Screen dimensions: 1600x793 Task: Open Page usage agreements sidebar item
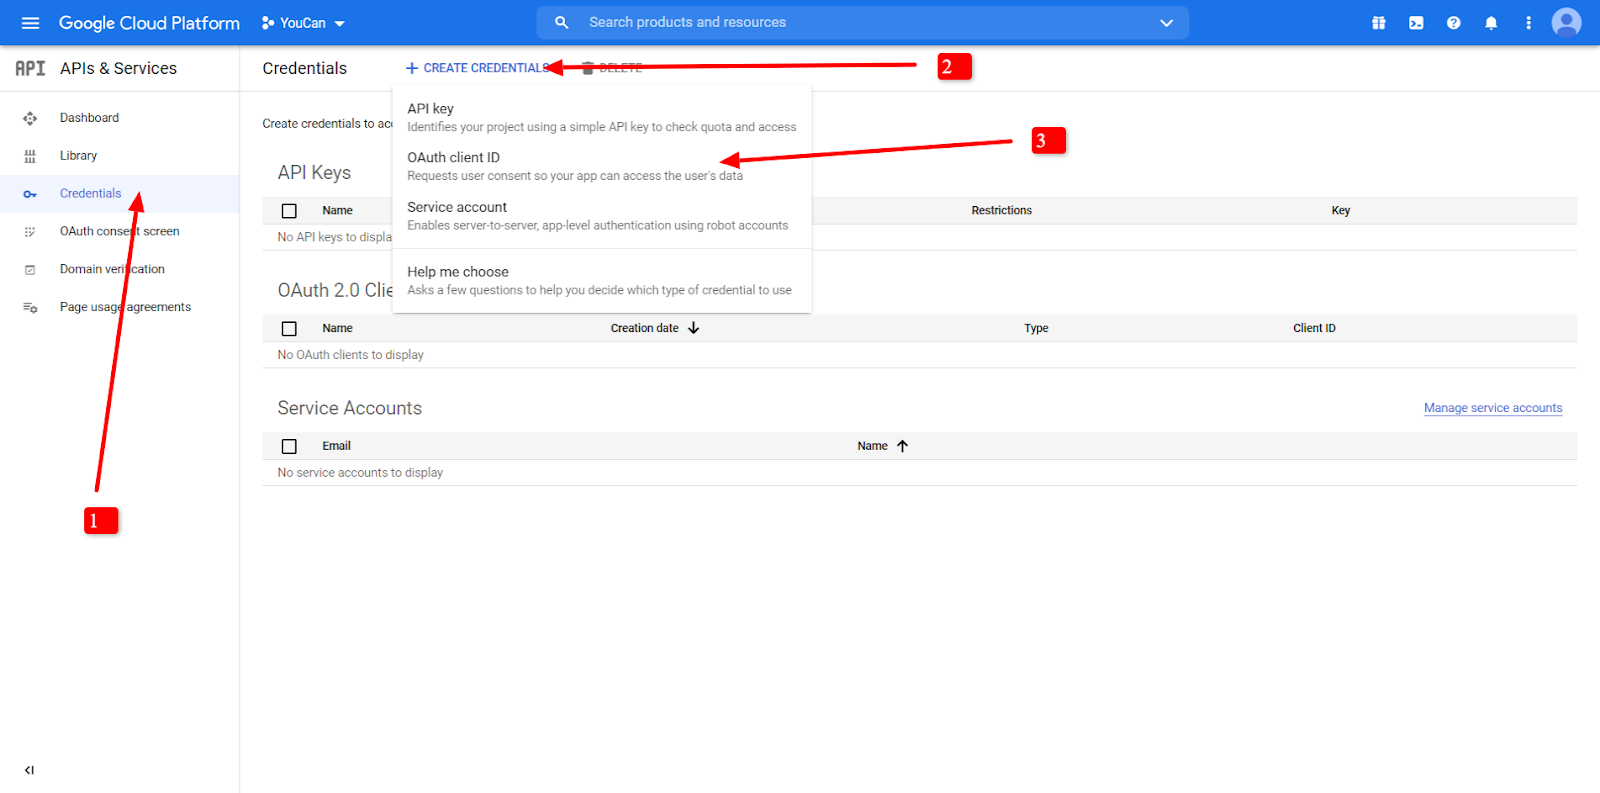coord(119,308)
